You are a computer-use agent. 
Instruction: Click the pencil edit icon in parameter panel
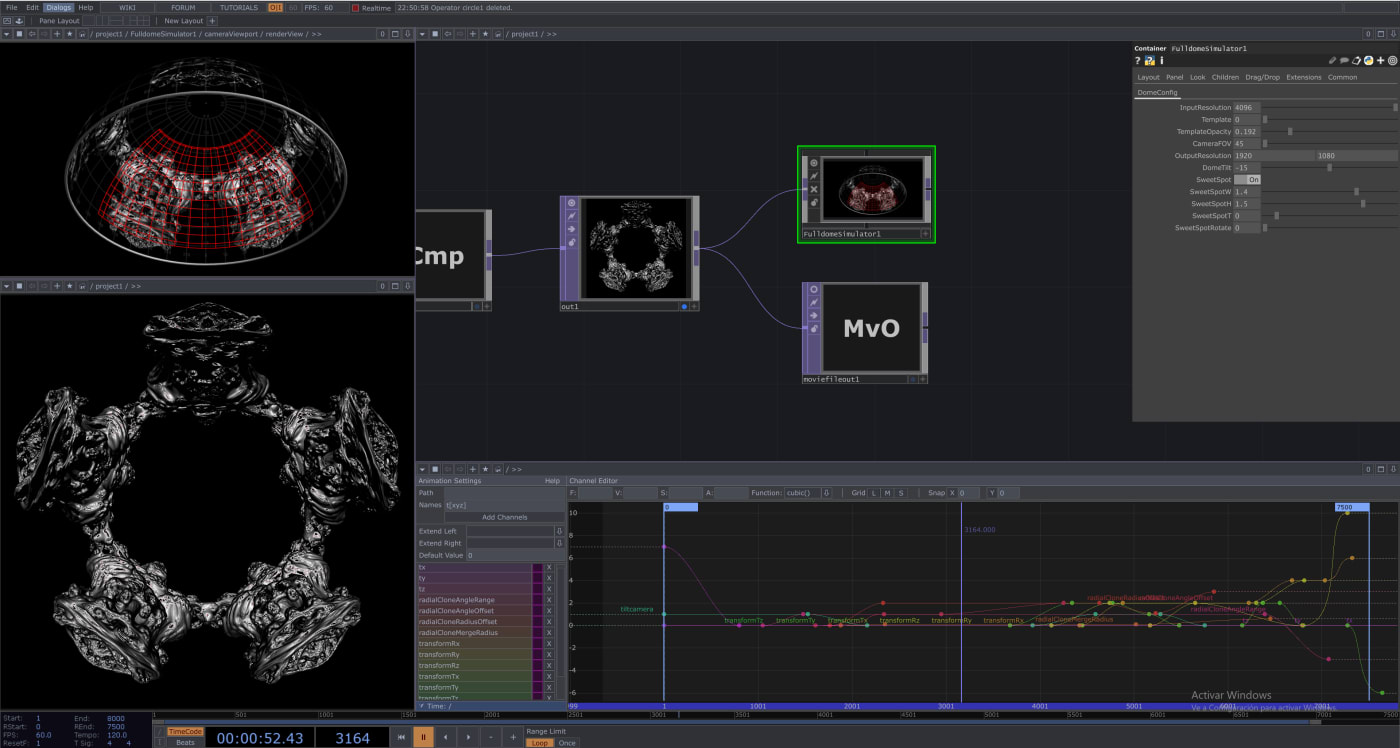point(1333,61)
